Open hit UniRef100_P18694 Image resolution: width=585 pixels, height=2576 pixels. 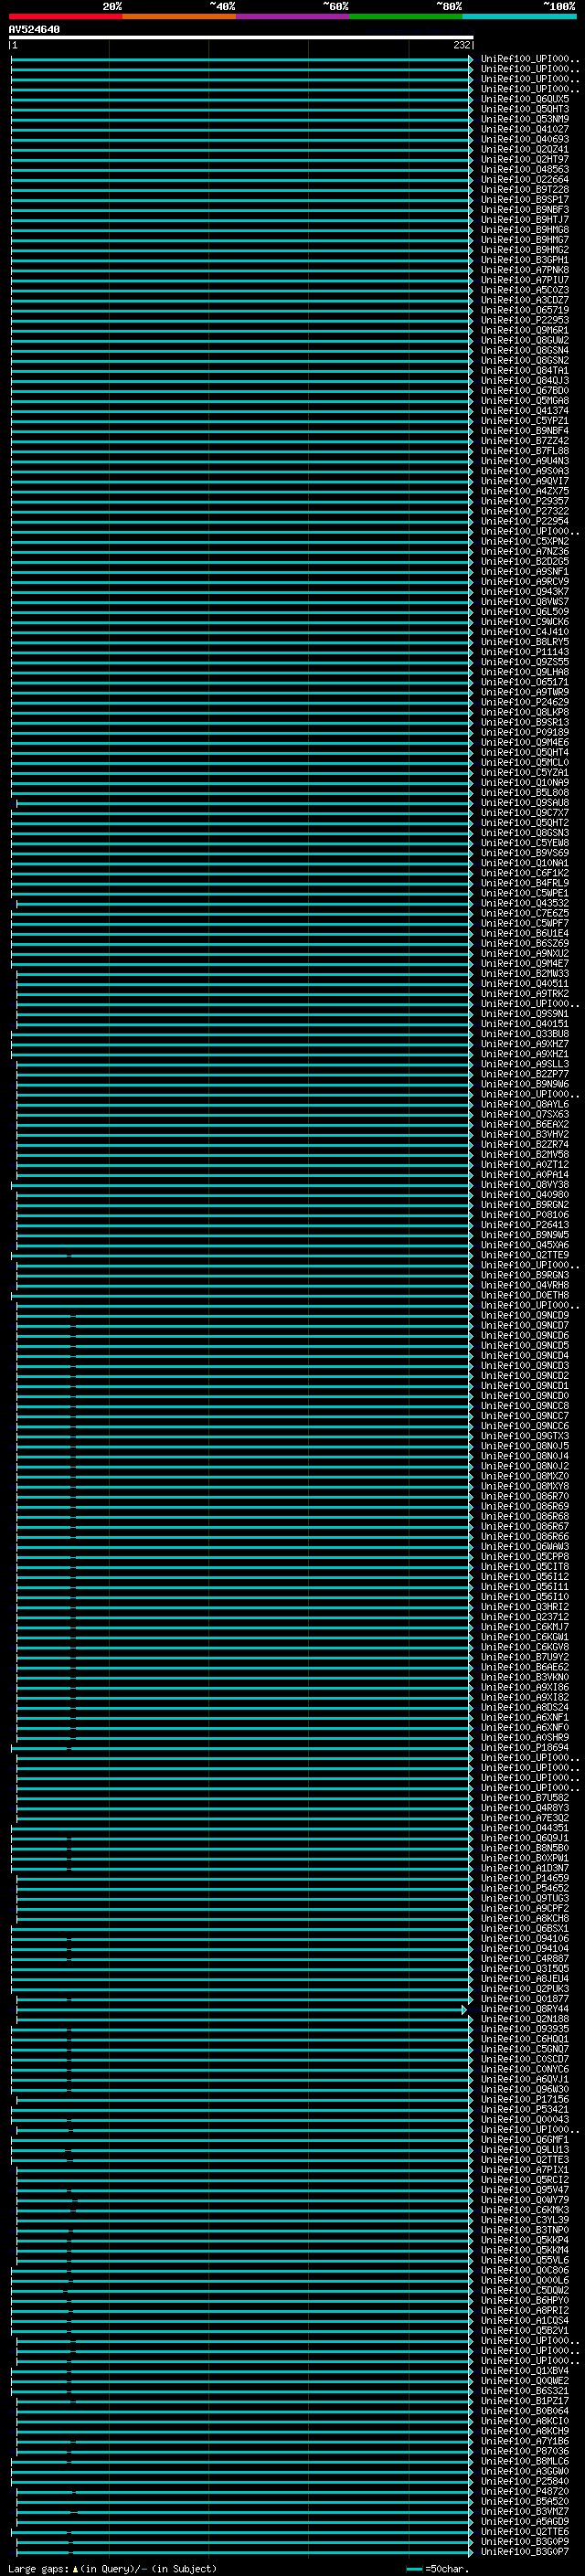pos(524,1747)
